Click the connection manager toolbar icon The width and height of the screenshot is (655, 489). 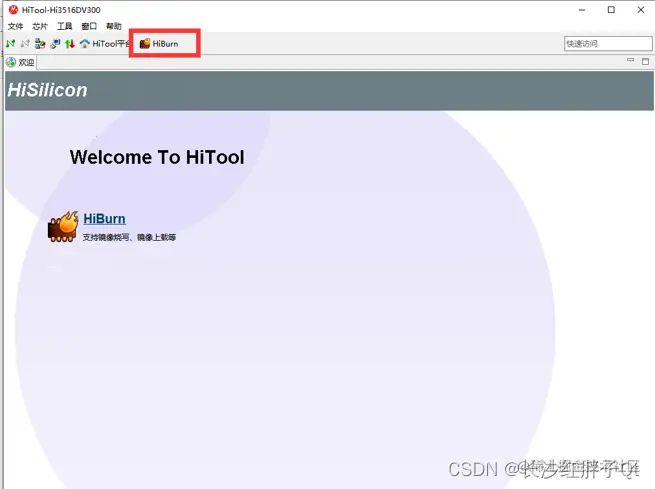tap(40, 43)
